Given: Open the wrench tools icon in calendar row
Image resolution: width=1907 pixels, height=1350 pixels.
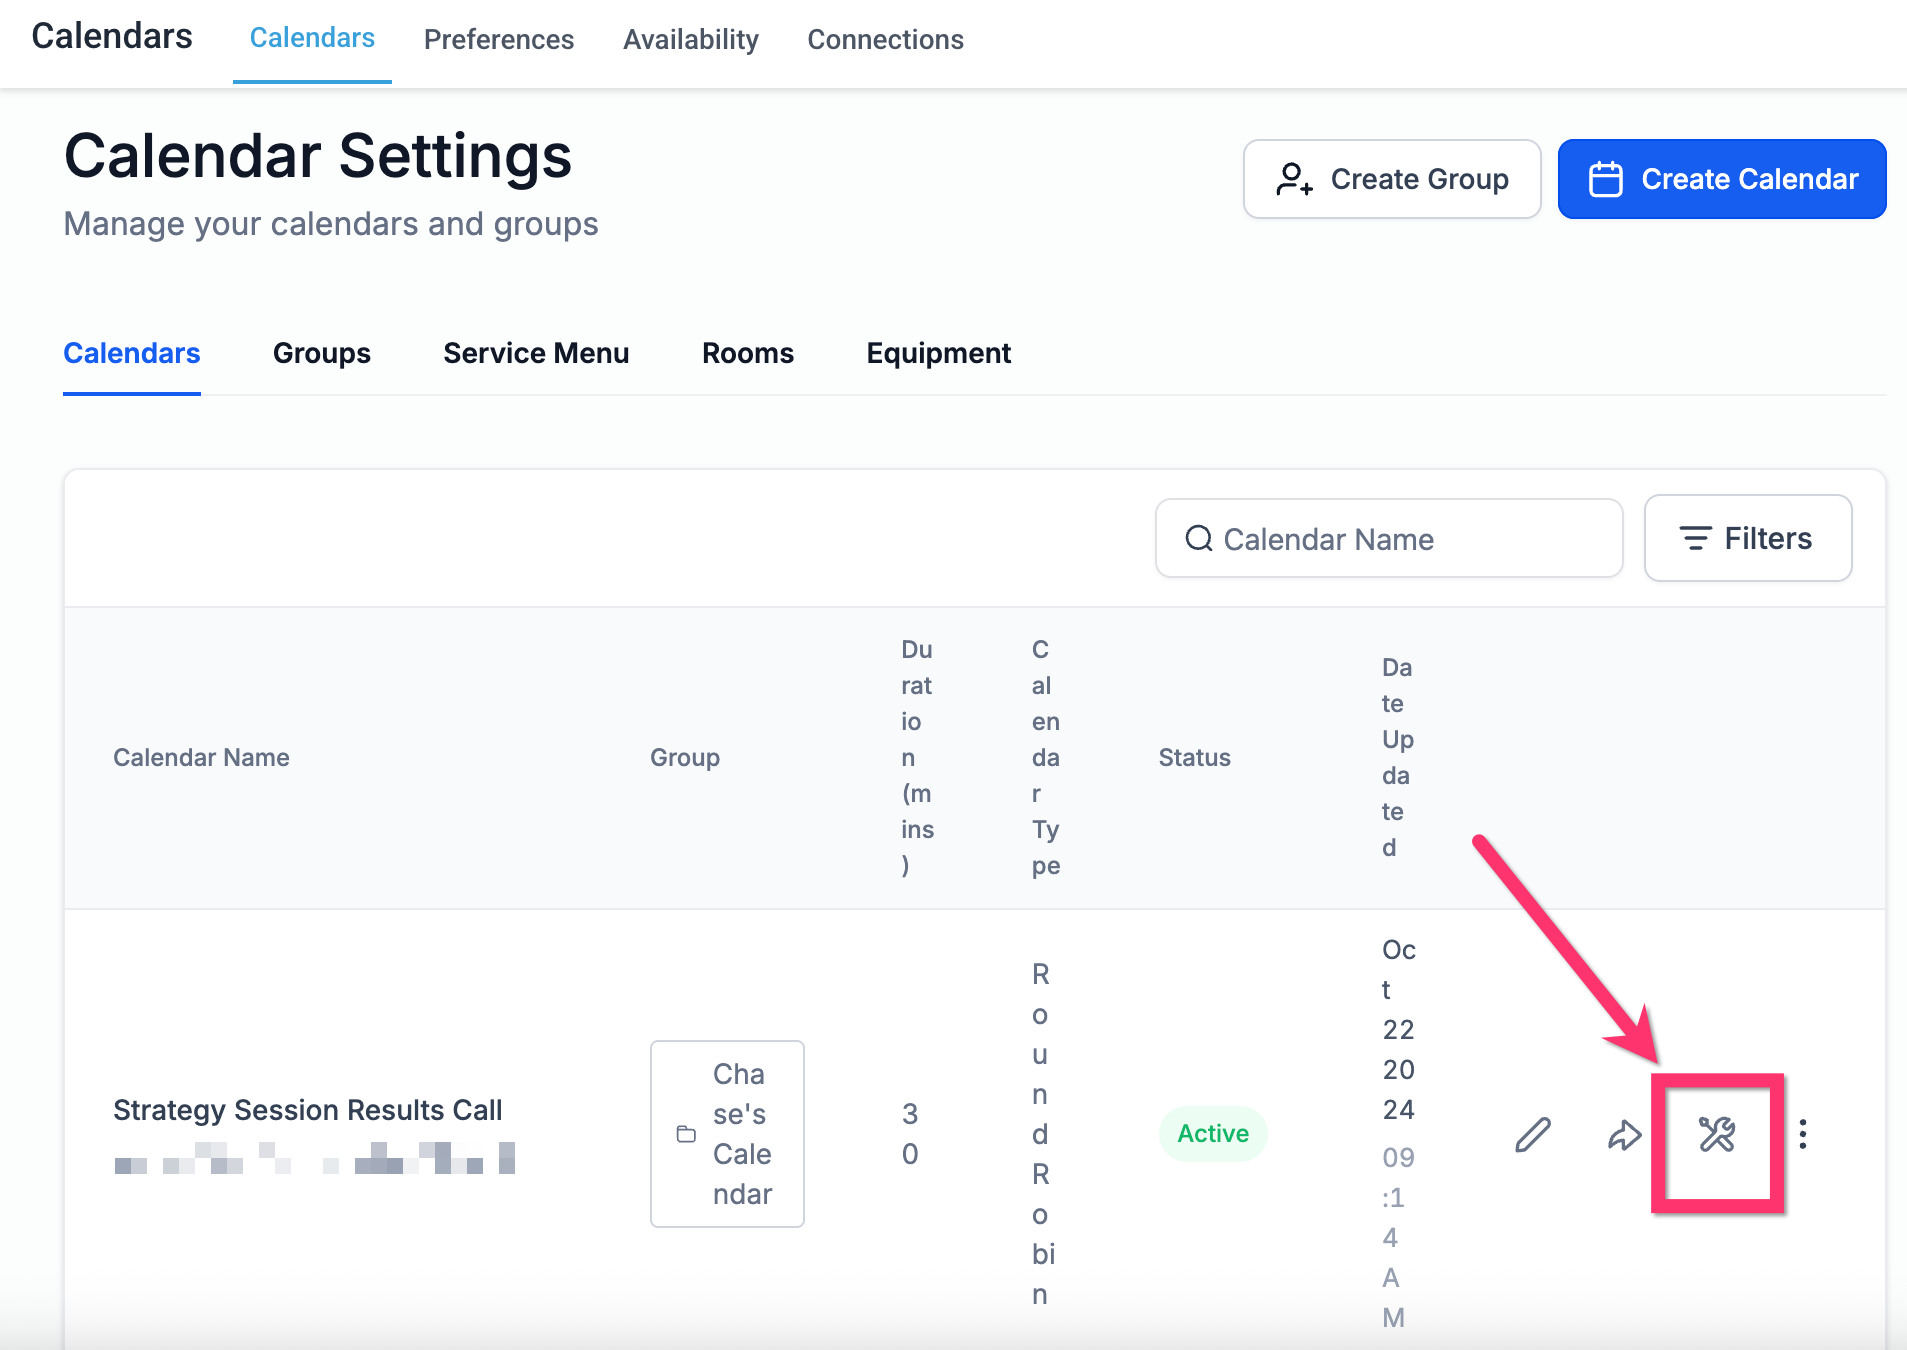Looking at the screenshot, I should [1716, 1134].
